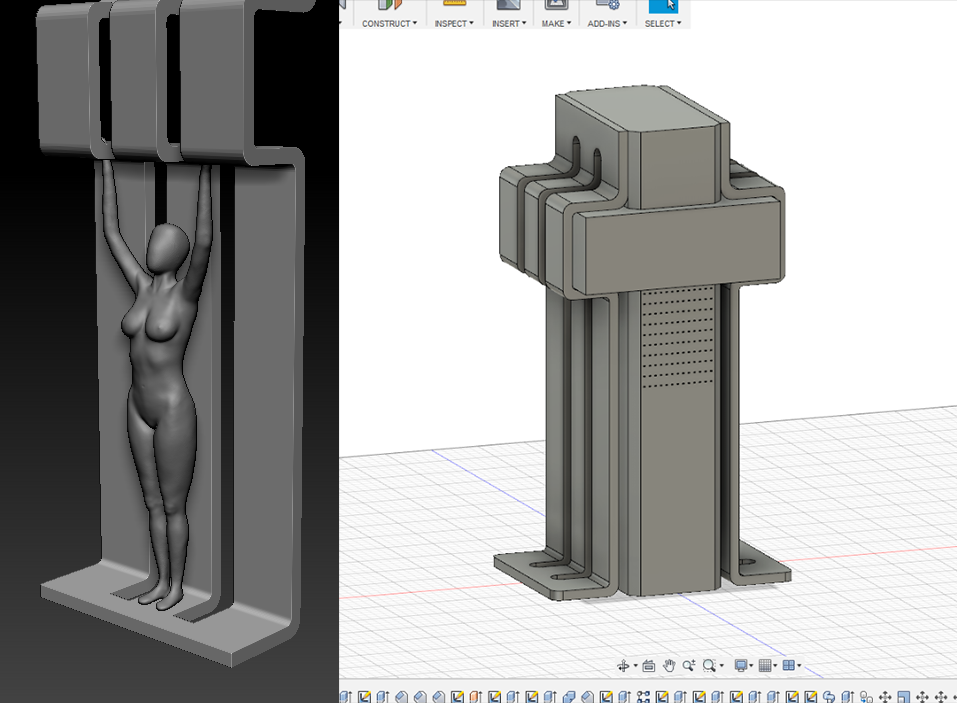The height and width of the screenshot is (703, 957).
Task: Select the Pan hand tool
Action: (x=669, y=666)
